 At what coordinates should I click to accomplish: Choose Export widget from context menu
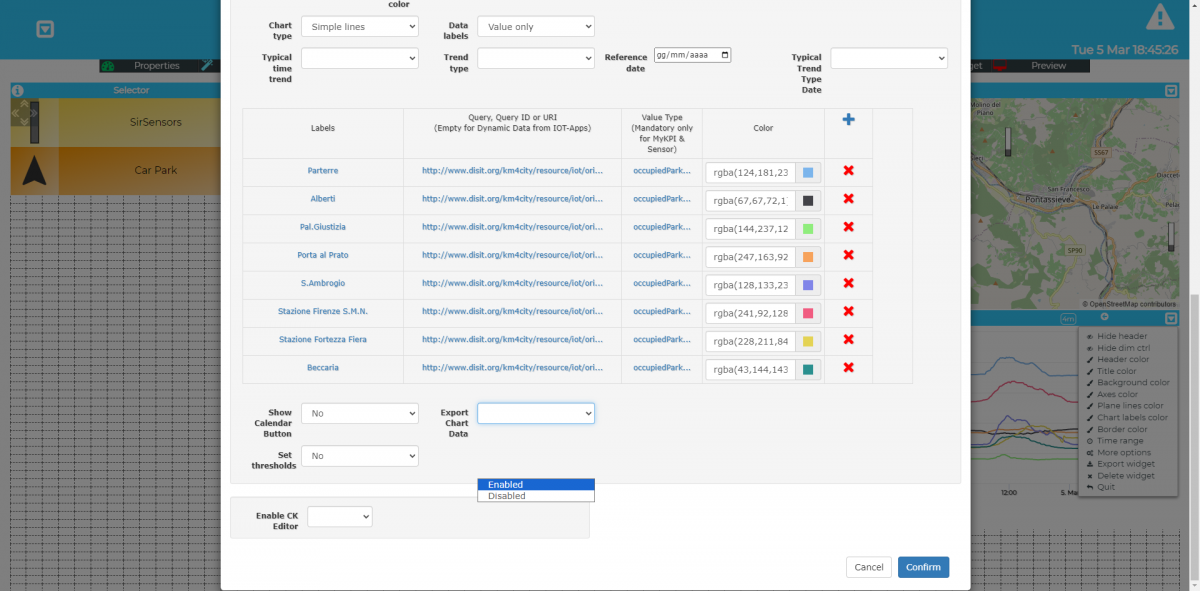click(1125, 464)
